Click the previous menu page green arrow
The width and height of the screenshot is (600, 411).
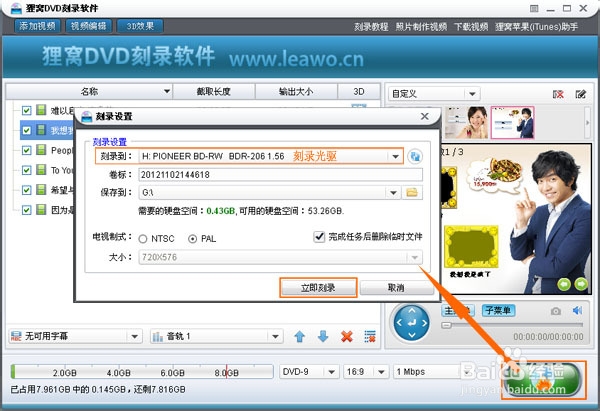click(564, 284)
